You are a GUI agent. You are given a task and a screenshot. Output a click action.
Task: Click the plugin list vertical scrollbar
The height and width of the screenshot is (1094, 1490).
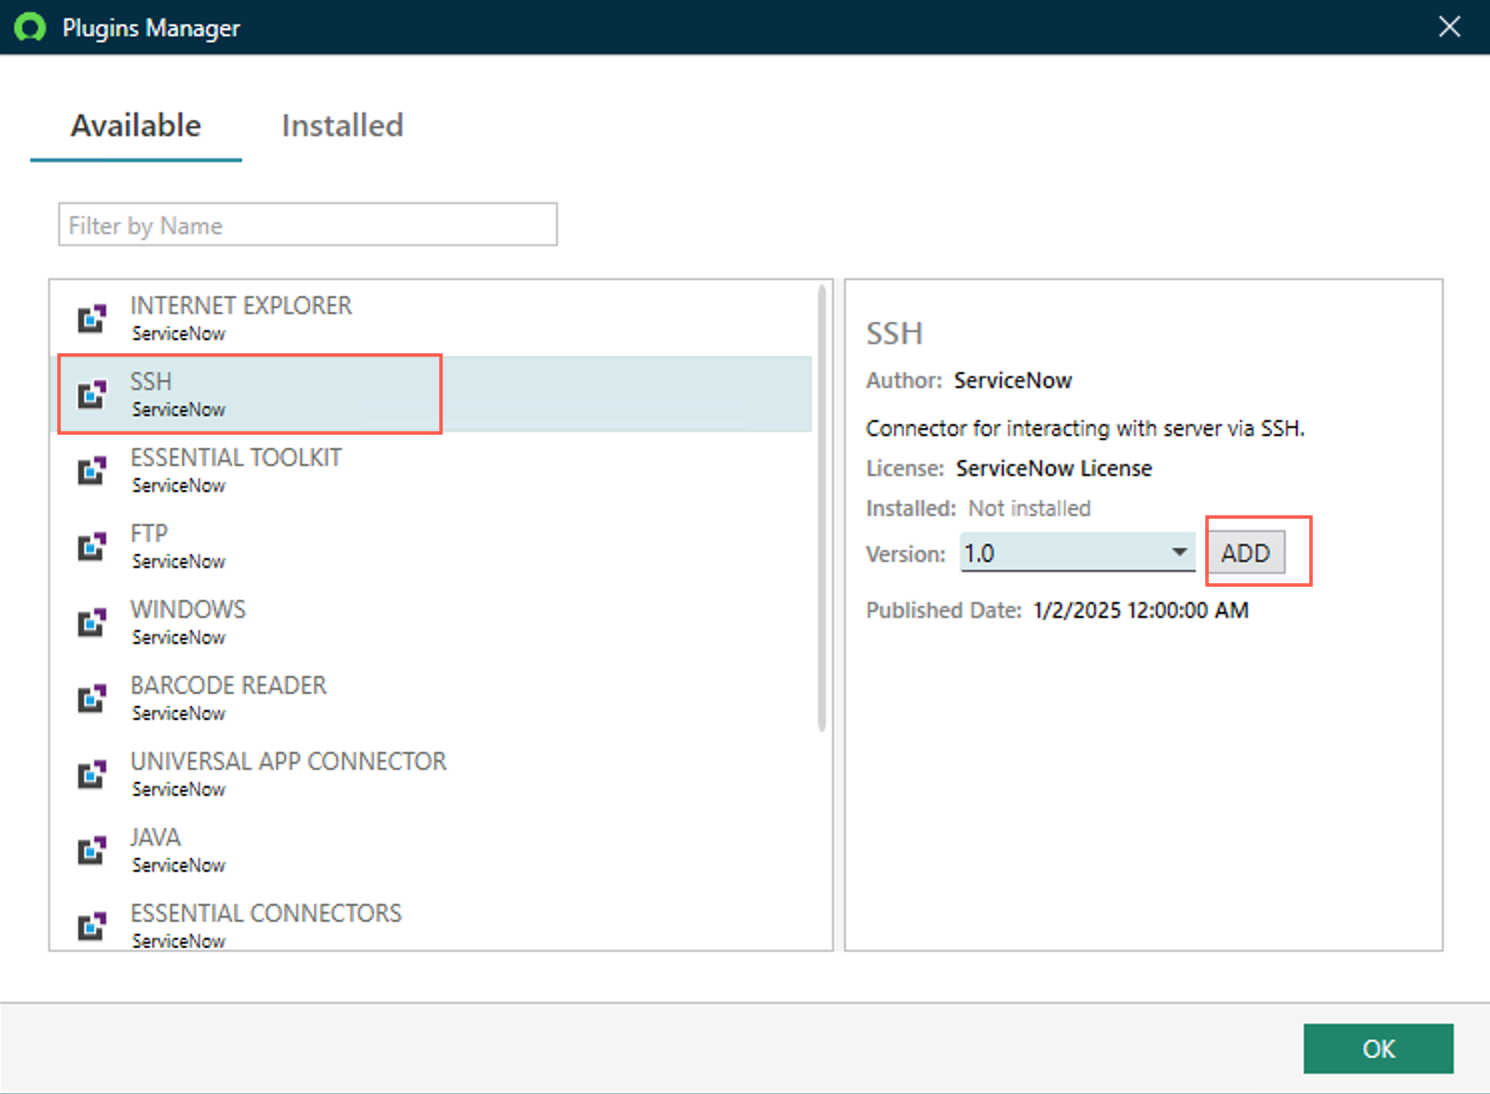tap(822, 508)
